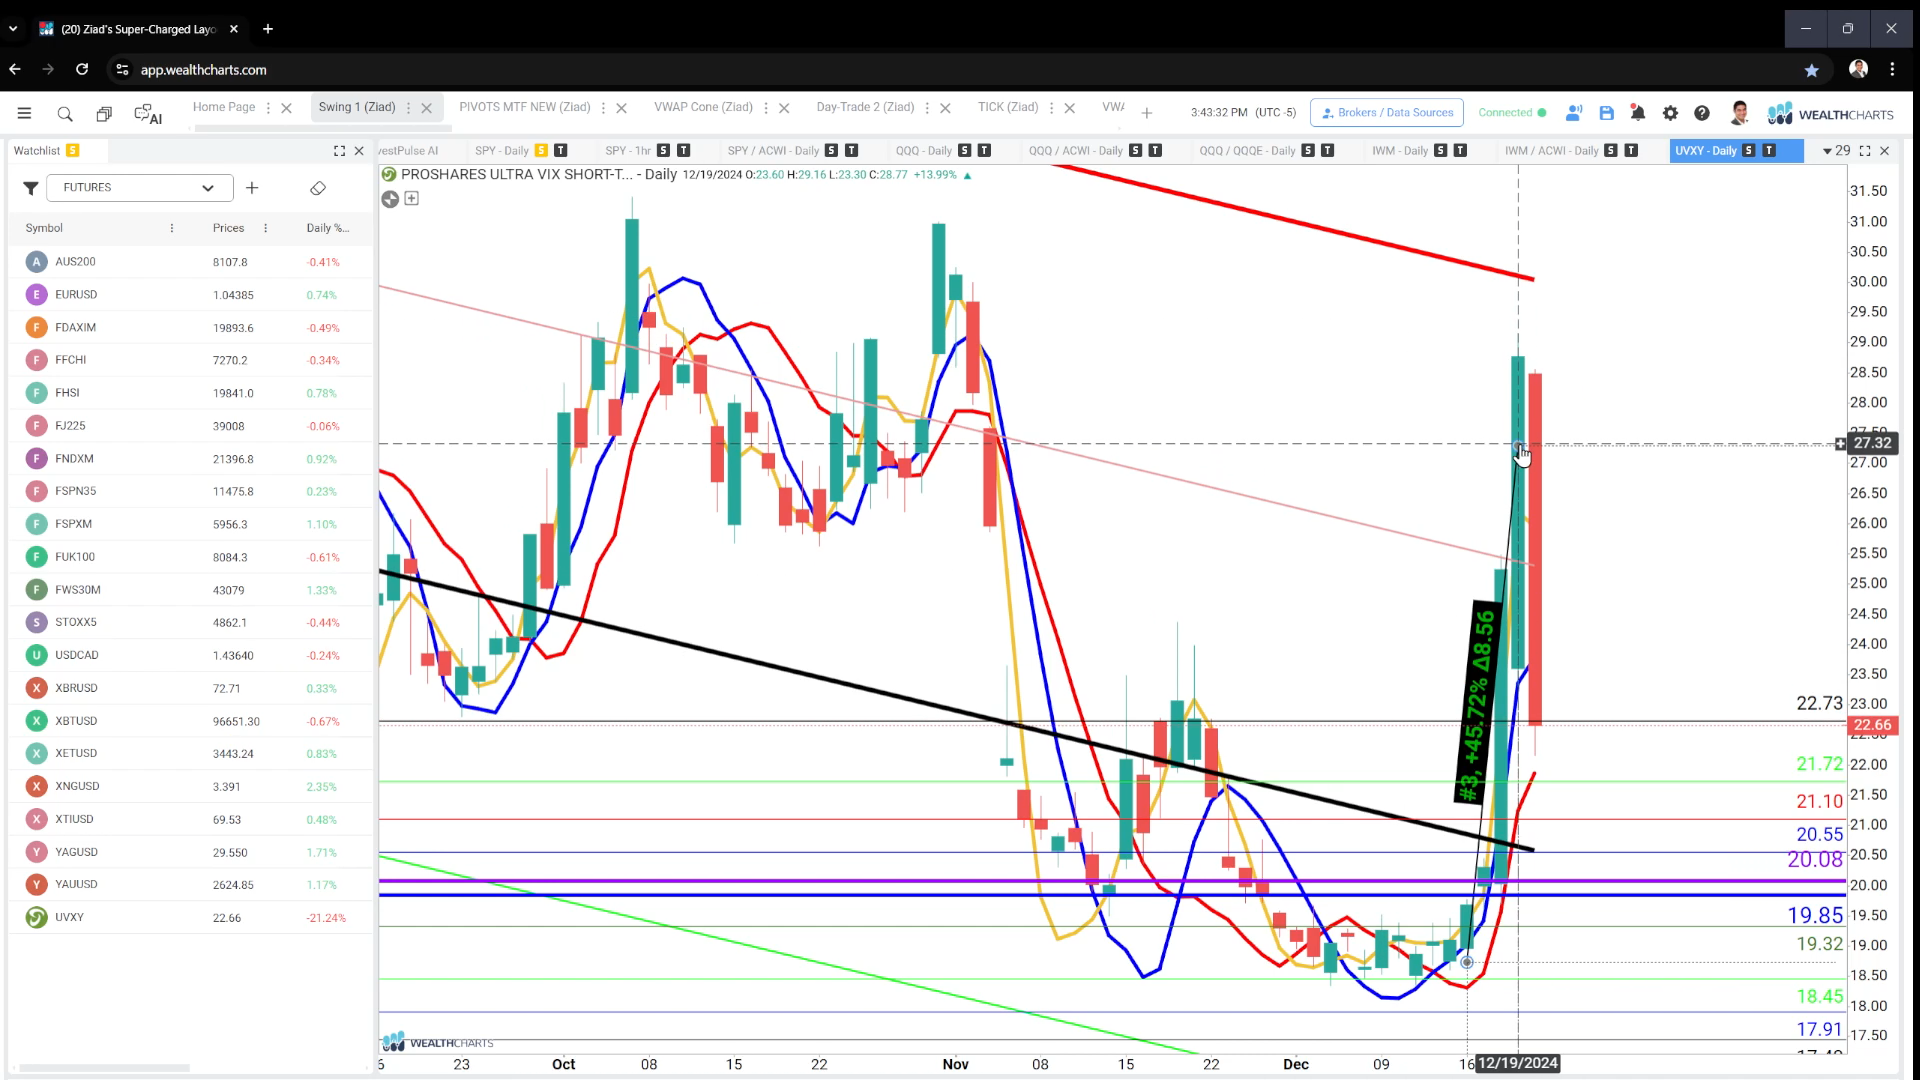Maximize the Watchlist panel
The height and width of the screenshot is (1080, 1920).
pos(339,151)
